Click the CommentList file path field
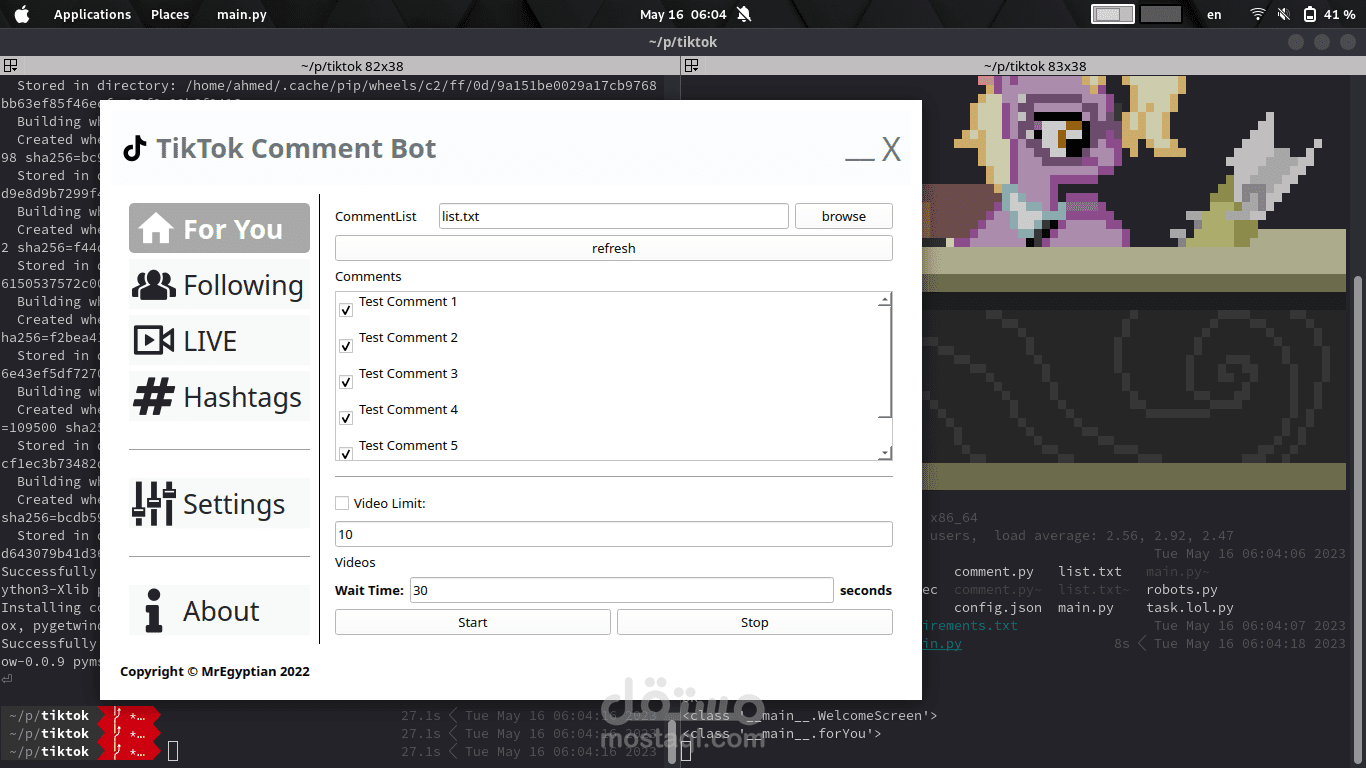This screenshot has width=1366, height=768. coord(614,216)
